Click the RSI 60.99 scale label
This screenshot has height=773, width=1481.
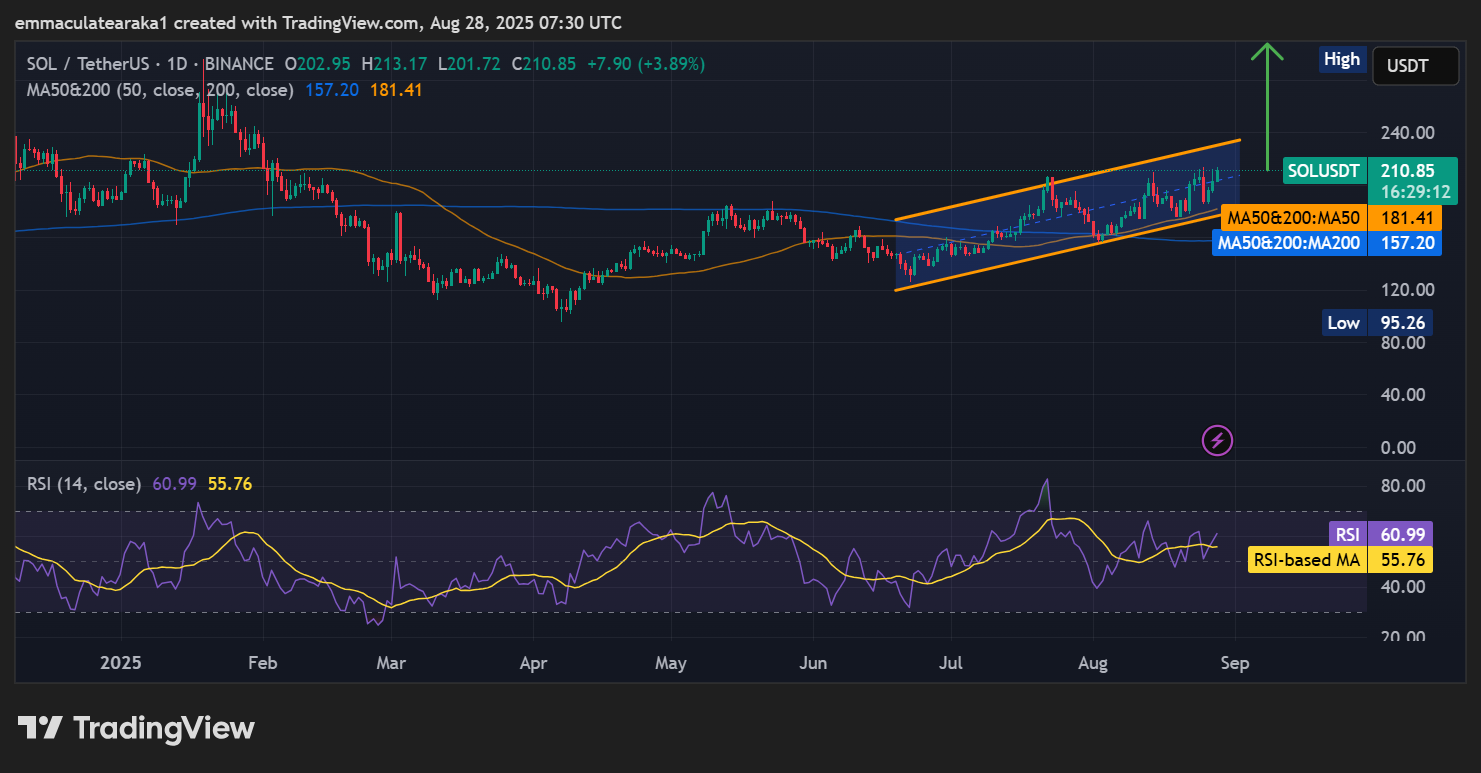pos(1380,534)
